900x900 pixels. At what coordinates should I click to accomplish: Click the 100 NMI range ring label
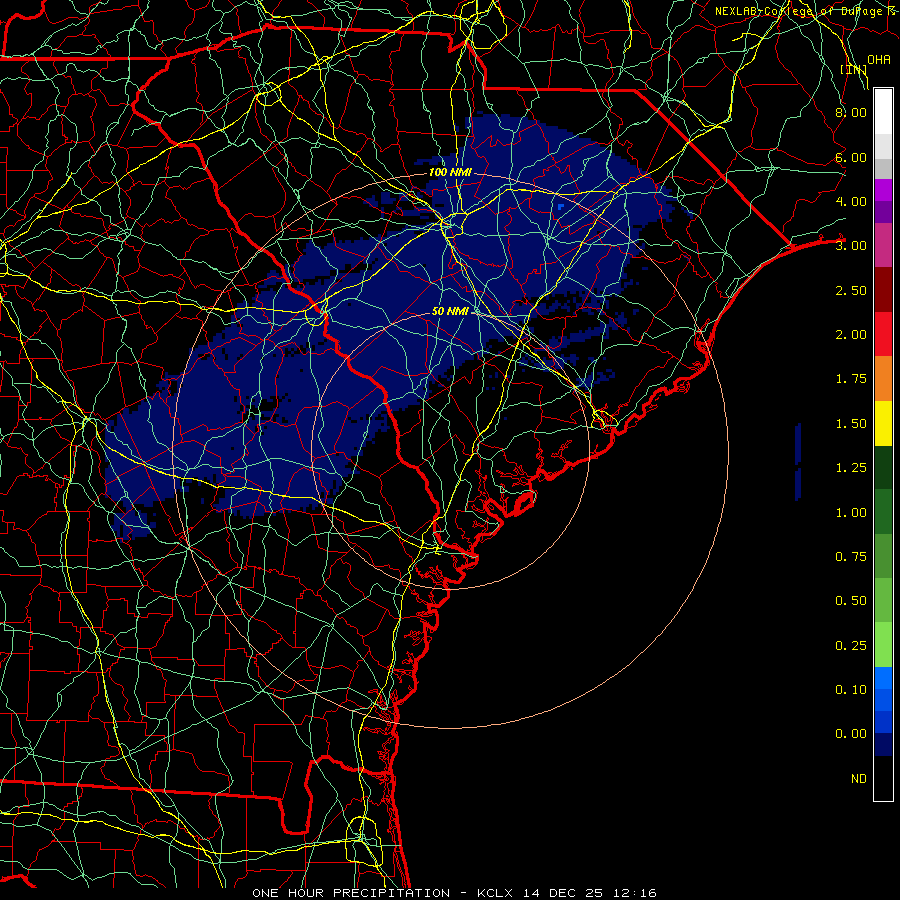[x=450, y=172]
